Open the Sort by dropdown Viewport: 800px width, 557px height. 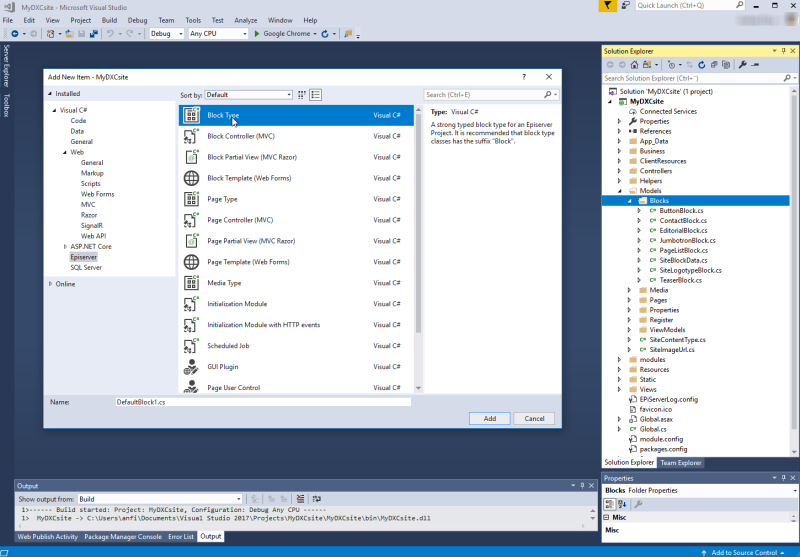pos(248,95)
